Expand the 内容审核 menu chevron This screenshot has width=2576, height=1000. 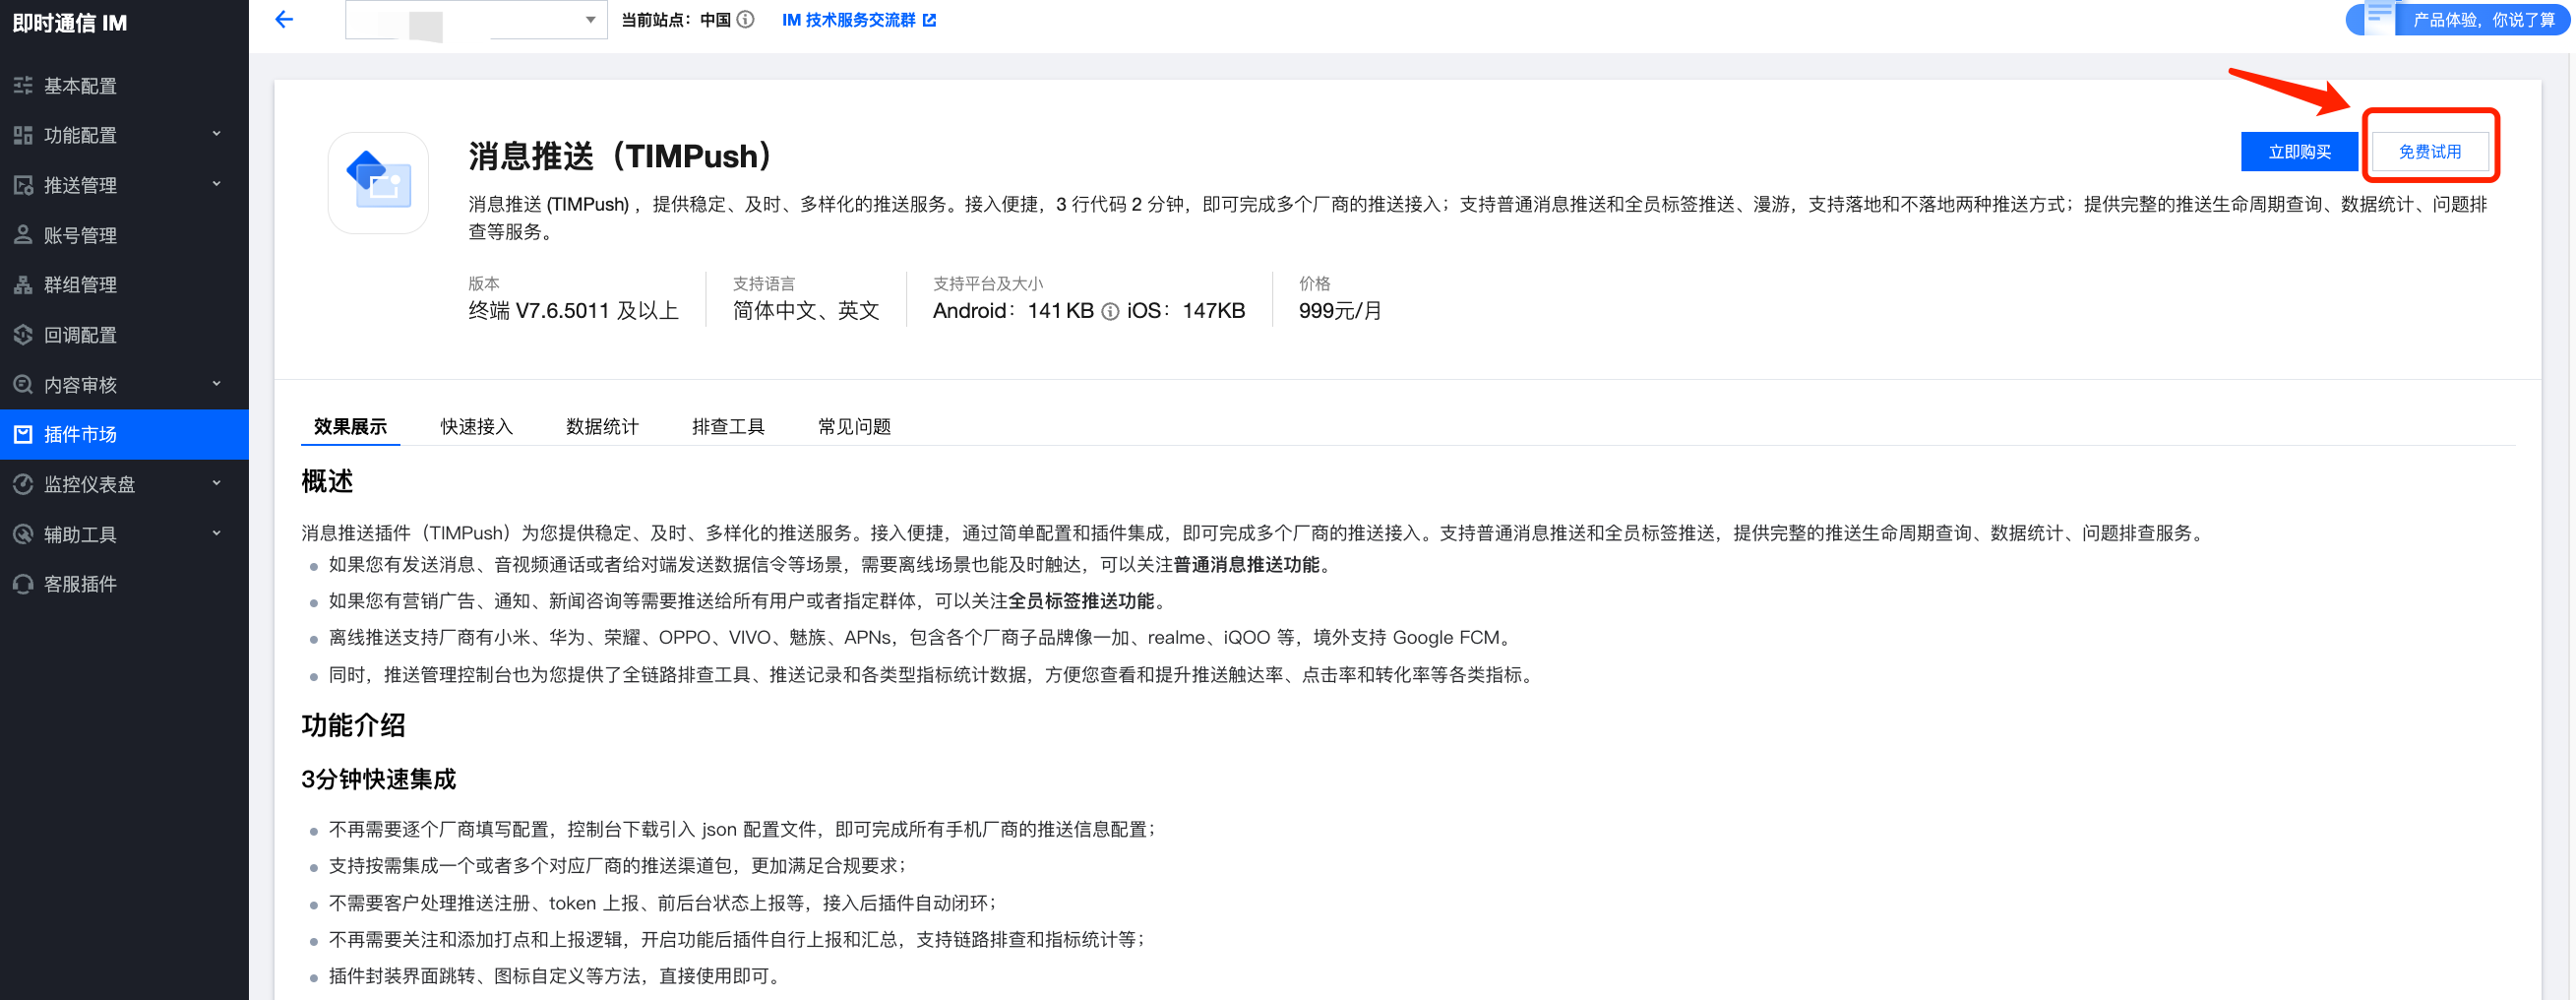(217, 384)
